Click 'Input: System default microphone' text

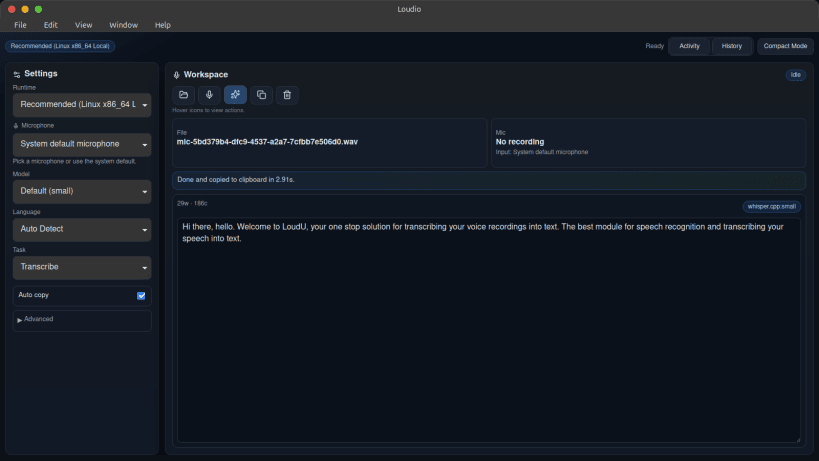(542, 152)
